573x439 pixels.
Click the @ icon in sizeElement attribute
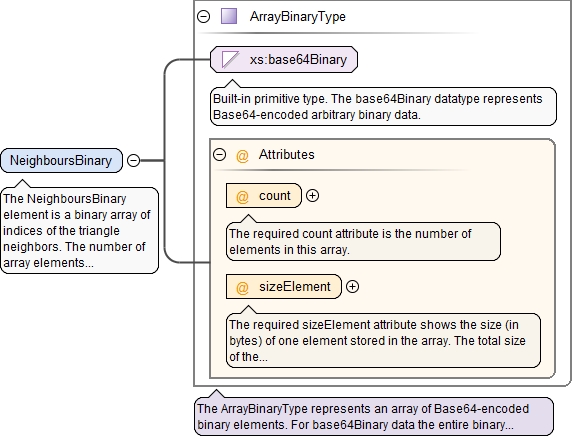tap(242, 287)
